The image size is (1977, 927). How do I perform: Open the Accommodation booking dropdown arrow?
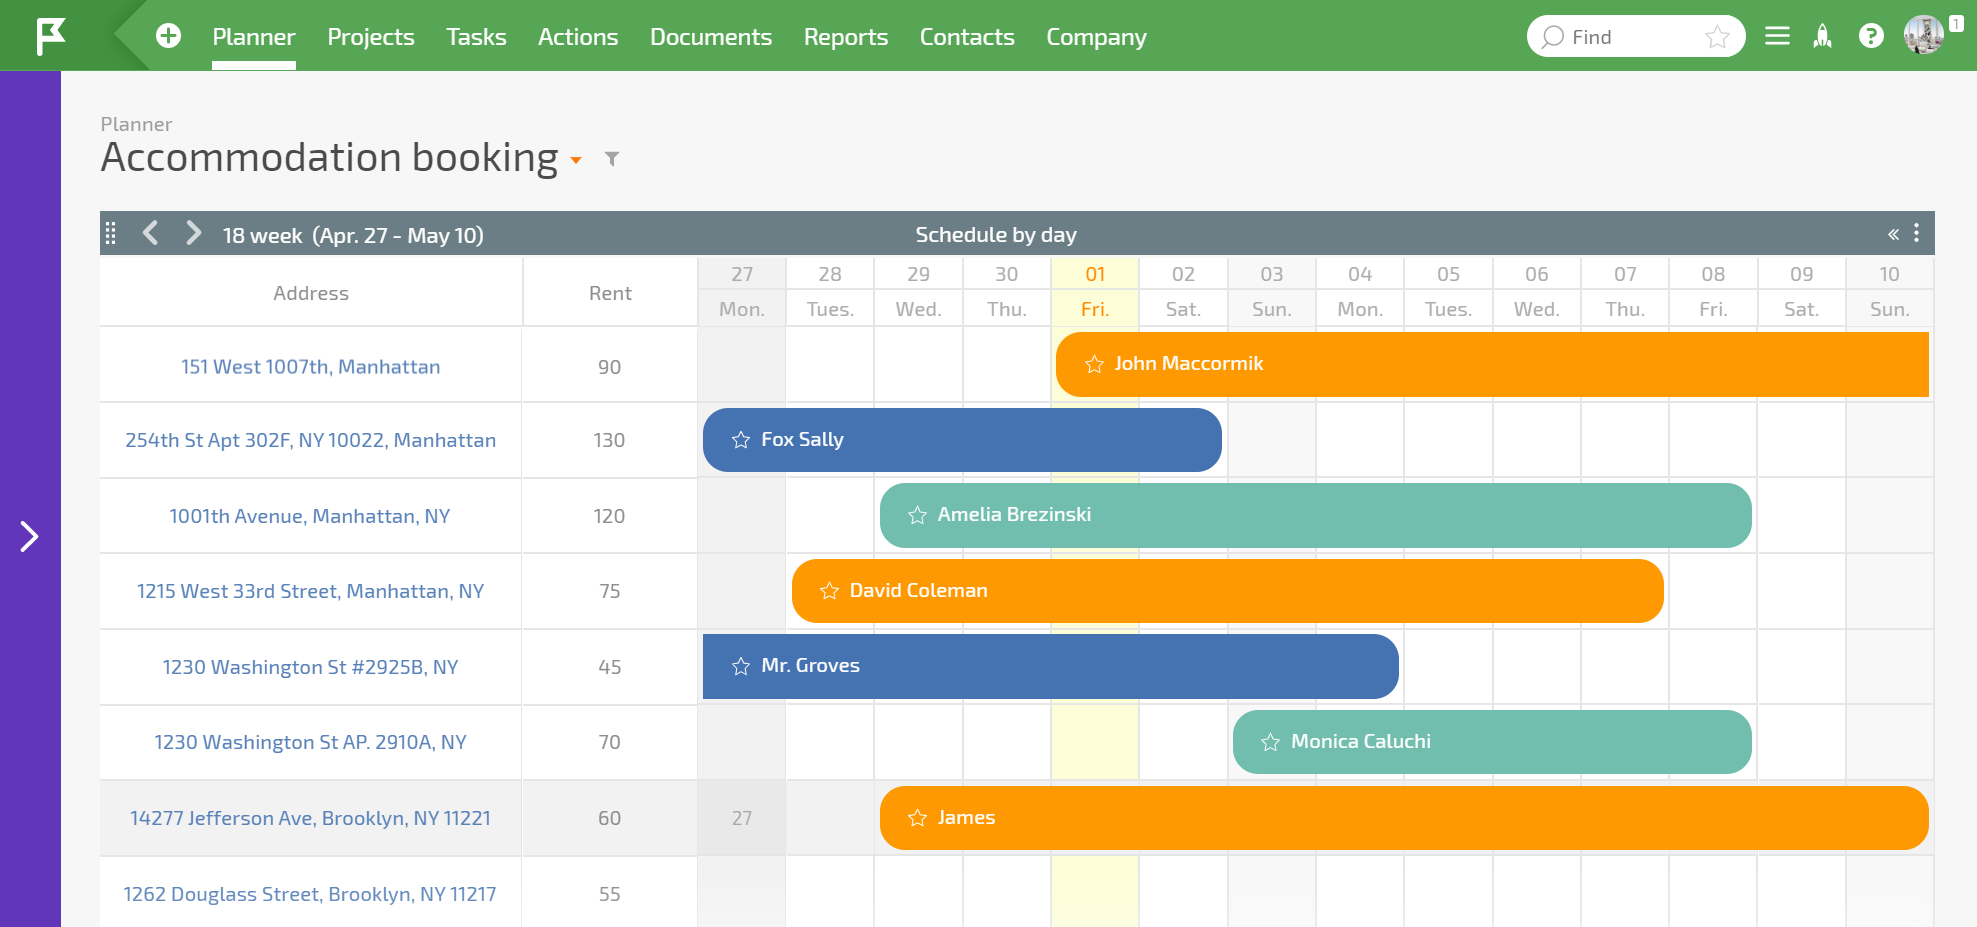[x=576, y=160]
